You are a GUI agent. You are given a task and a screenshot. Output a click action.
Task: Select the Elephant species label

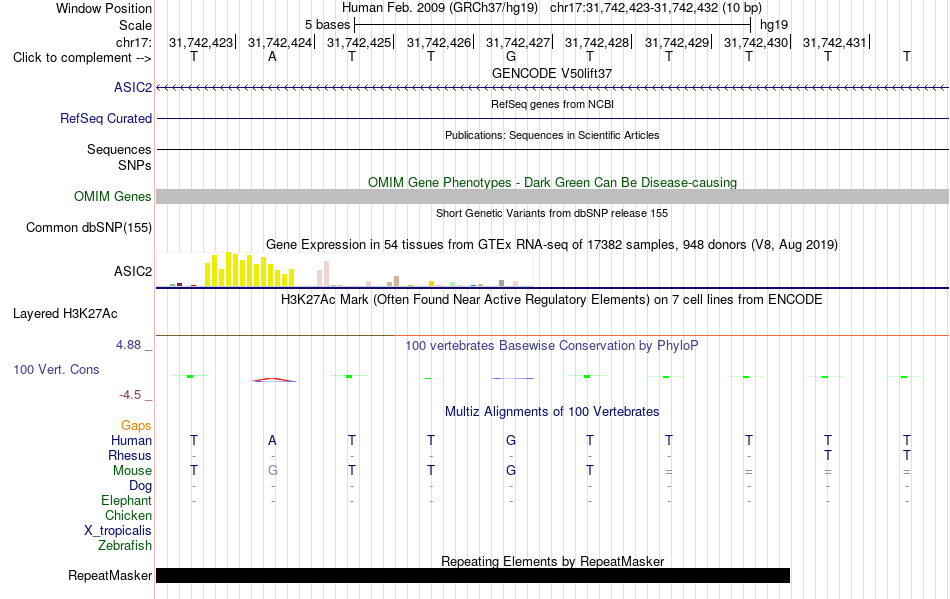tap(127, 501)
